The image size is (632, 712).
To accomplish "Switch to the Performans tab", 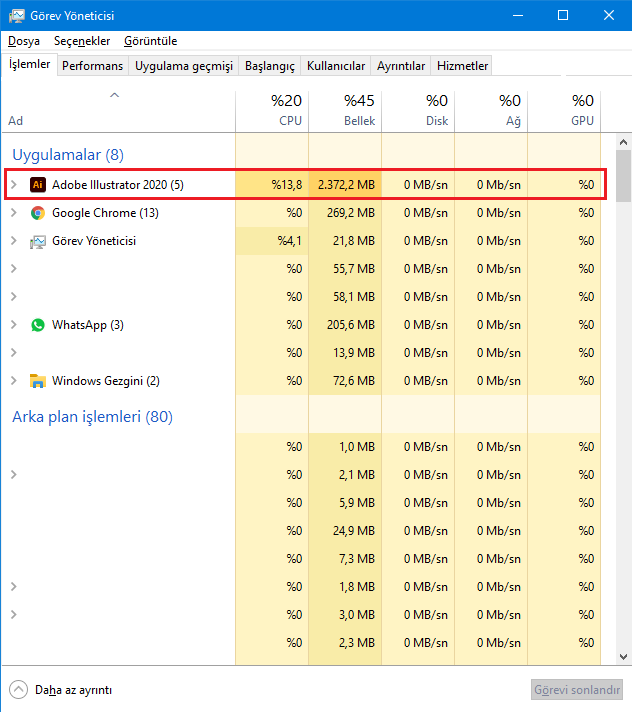I will pyautogui.click(x=93, y=66).
